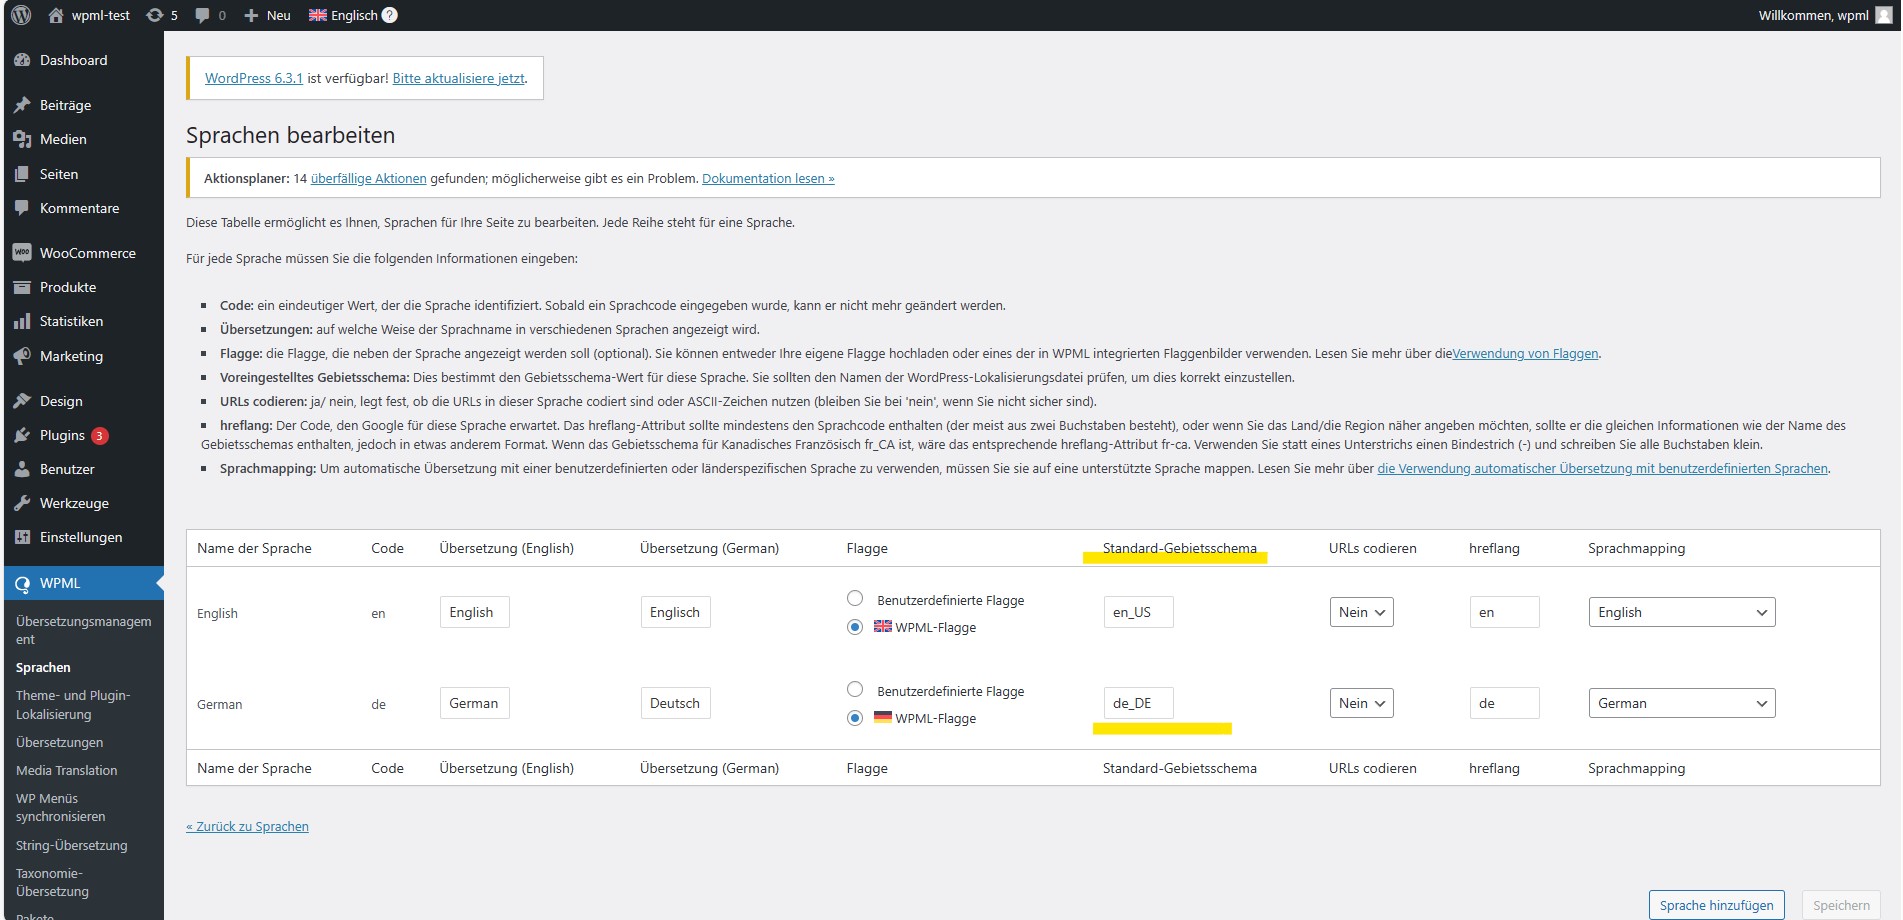Open the comments bubble icon in the admin bar
1903x920 pixels.
tap(203, 15)
